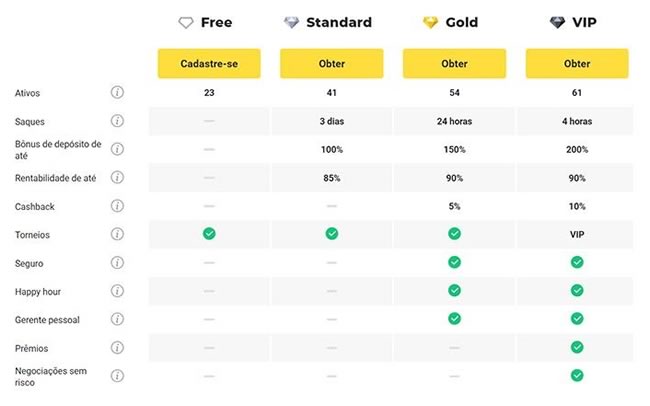Click the Gold Seguro green checkmark

(454, 263)
